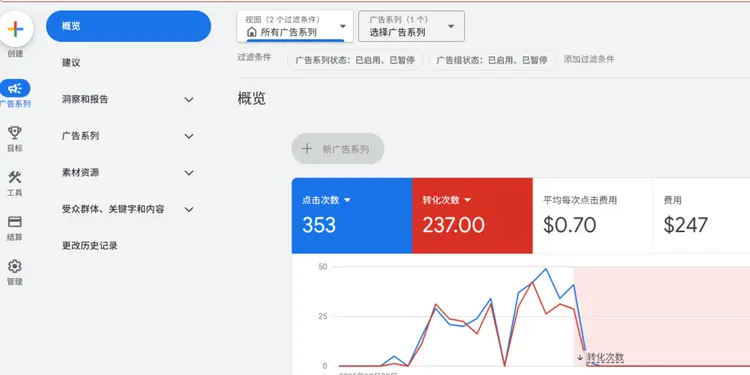Click 广告系列状态 filter chip
750x375 pixels.
pos(355,60)
